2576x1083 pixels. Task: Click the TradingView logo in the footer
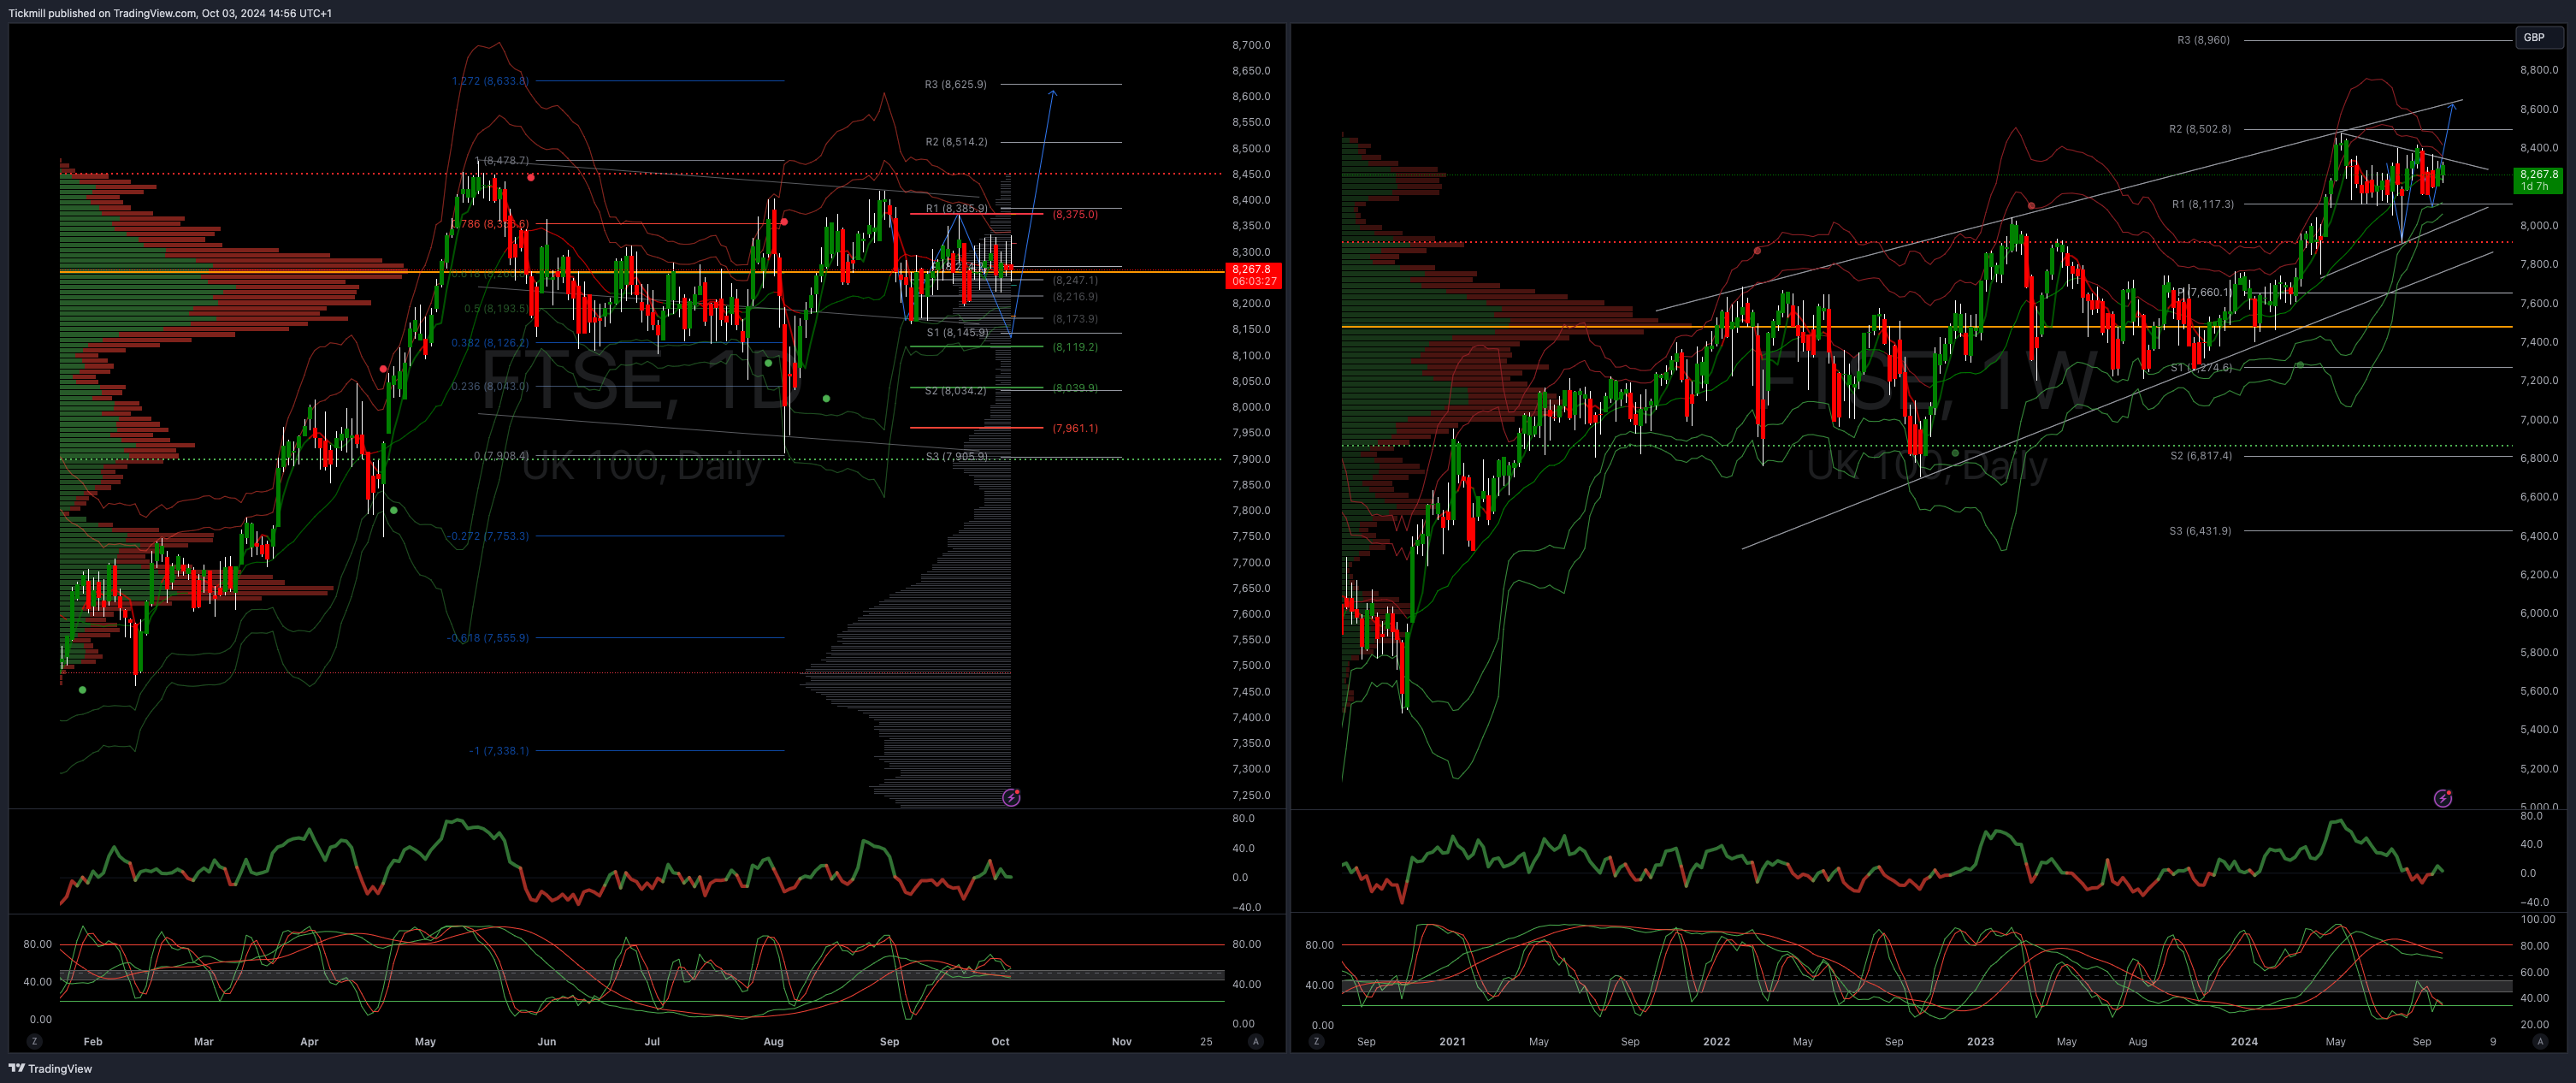click(50, 1068)
